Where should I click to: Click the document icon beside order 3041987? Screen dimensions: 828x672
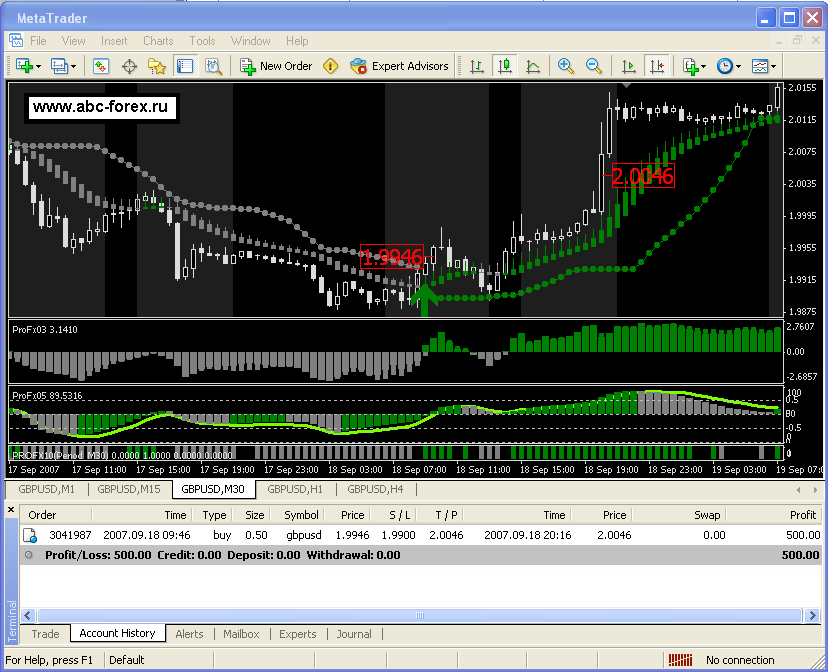[x=30, y=535]
